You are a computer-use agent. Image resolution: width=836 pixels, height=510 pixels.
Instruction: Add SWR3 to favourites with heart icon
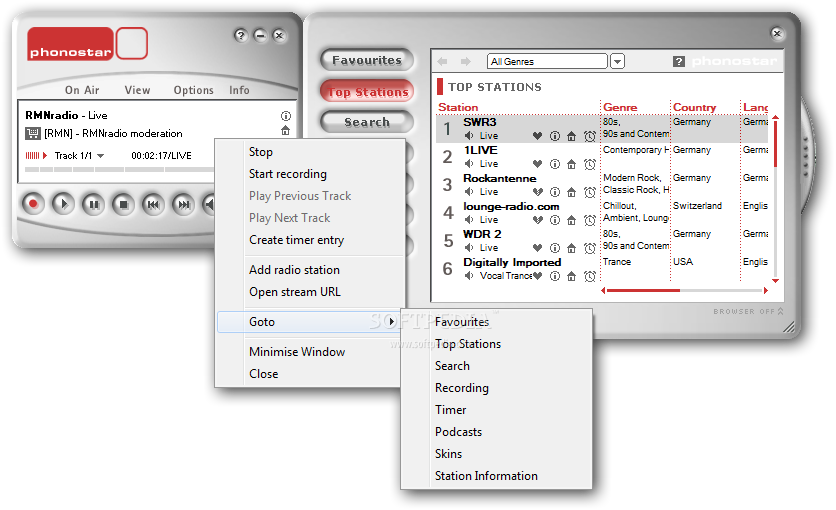tap(537, 136)
